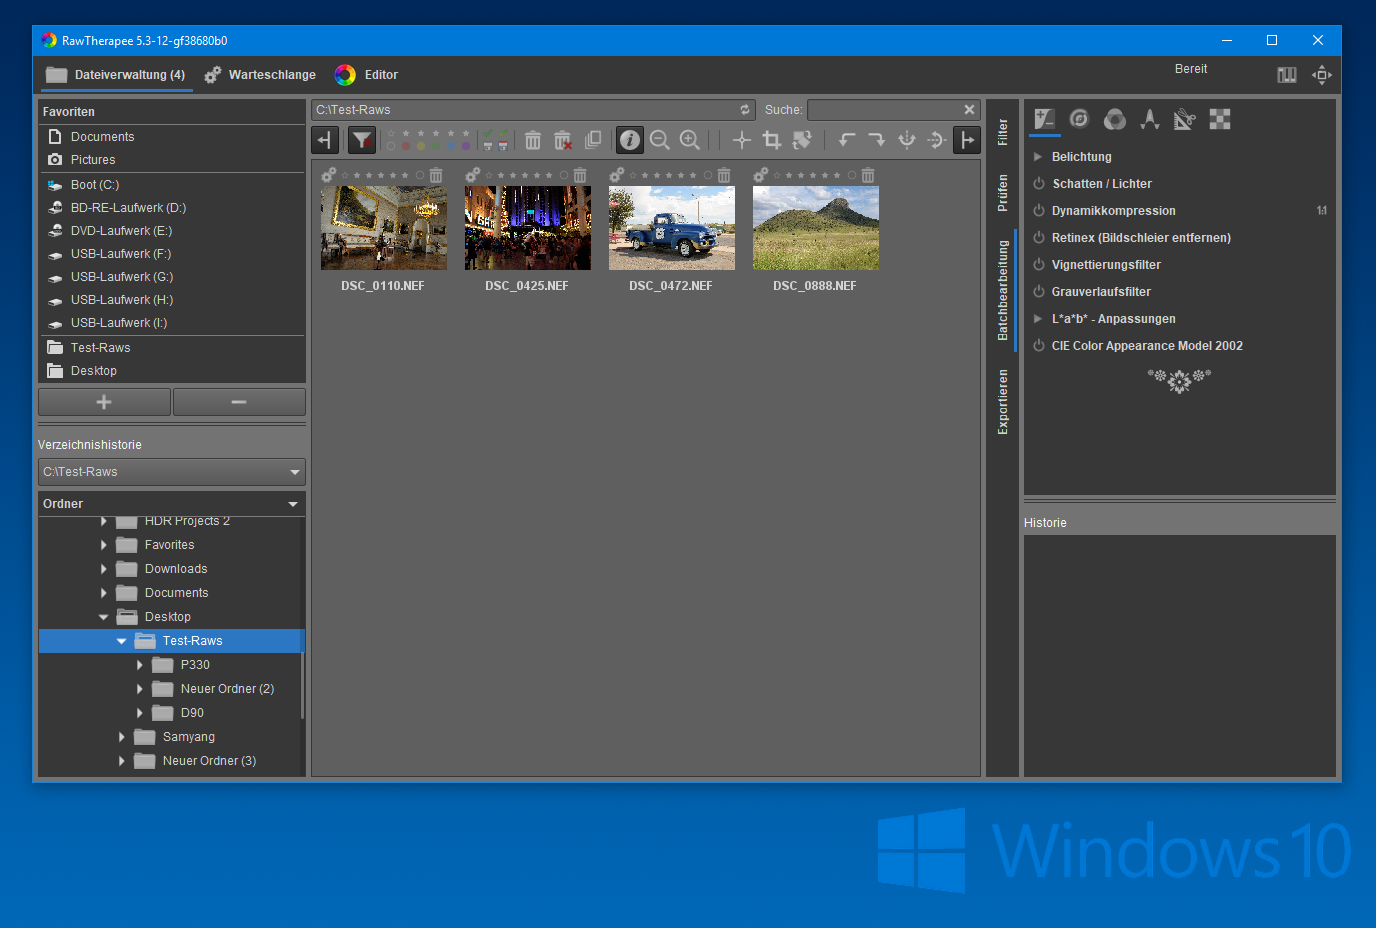The height and width of the screenshot is (928, 1376).
Task: Remove favorite with the minus button
Action: point(239,402)
